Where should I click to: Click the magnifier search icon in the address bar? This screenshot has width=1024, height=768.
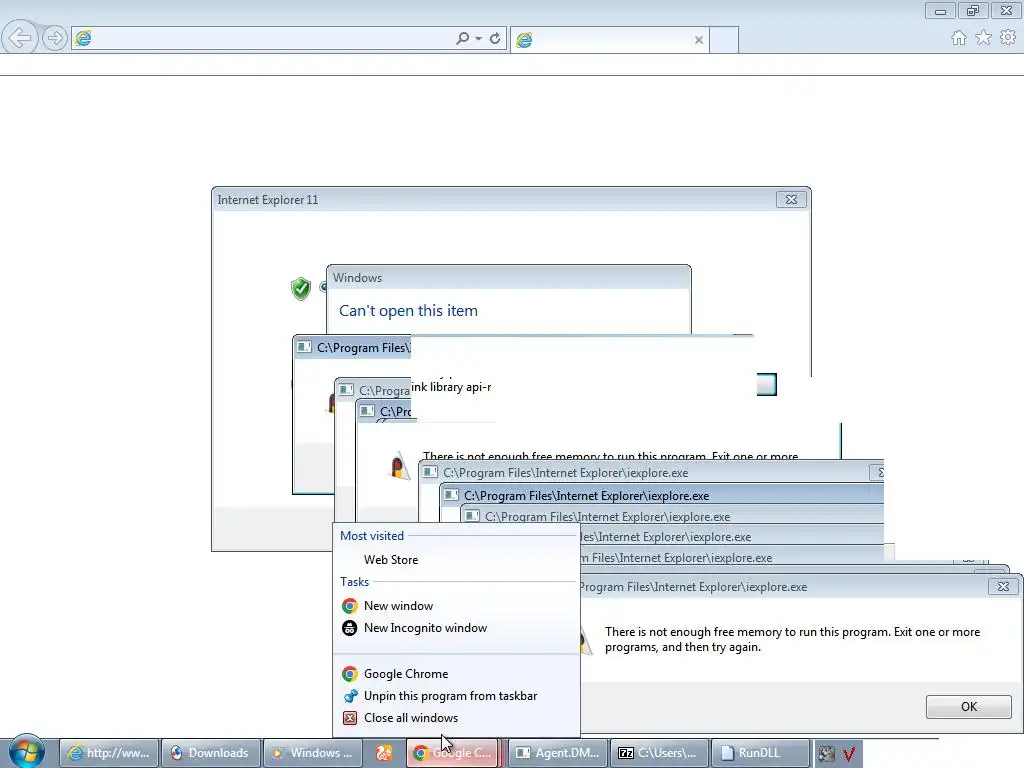click(462, 39)
